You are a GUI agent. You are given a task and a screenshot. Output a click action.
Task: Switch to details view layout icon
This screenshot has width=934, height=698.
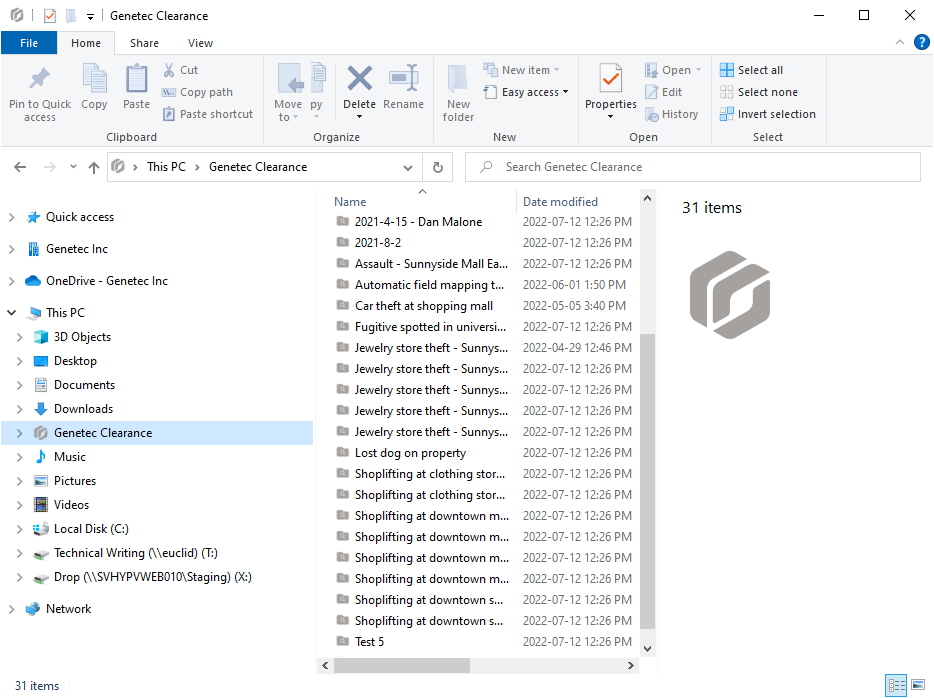coord(896,685)
